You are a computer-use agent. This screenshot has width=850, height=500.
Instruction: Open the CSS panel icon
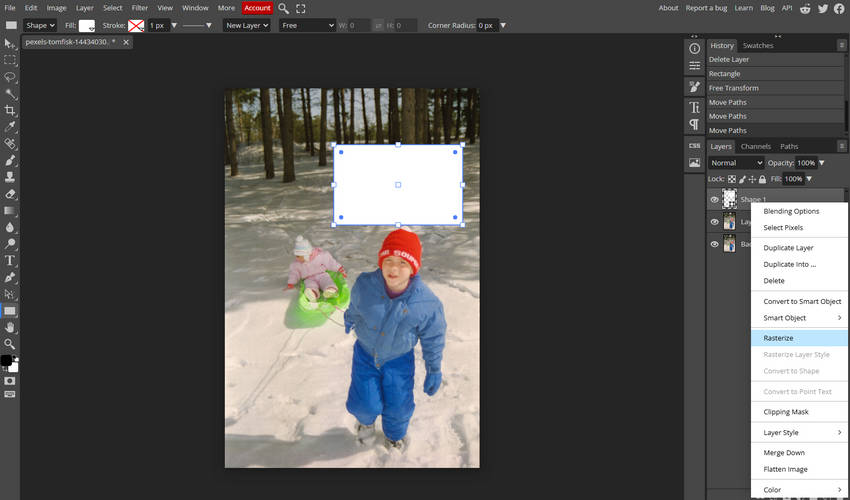[694, 146]
